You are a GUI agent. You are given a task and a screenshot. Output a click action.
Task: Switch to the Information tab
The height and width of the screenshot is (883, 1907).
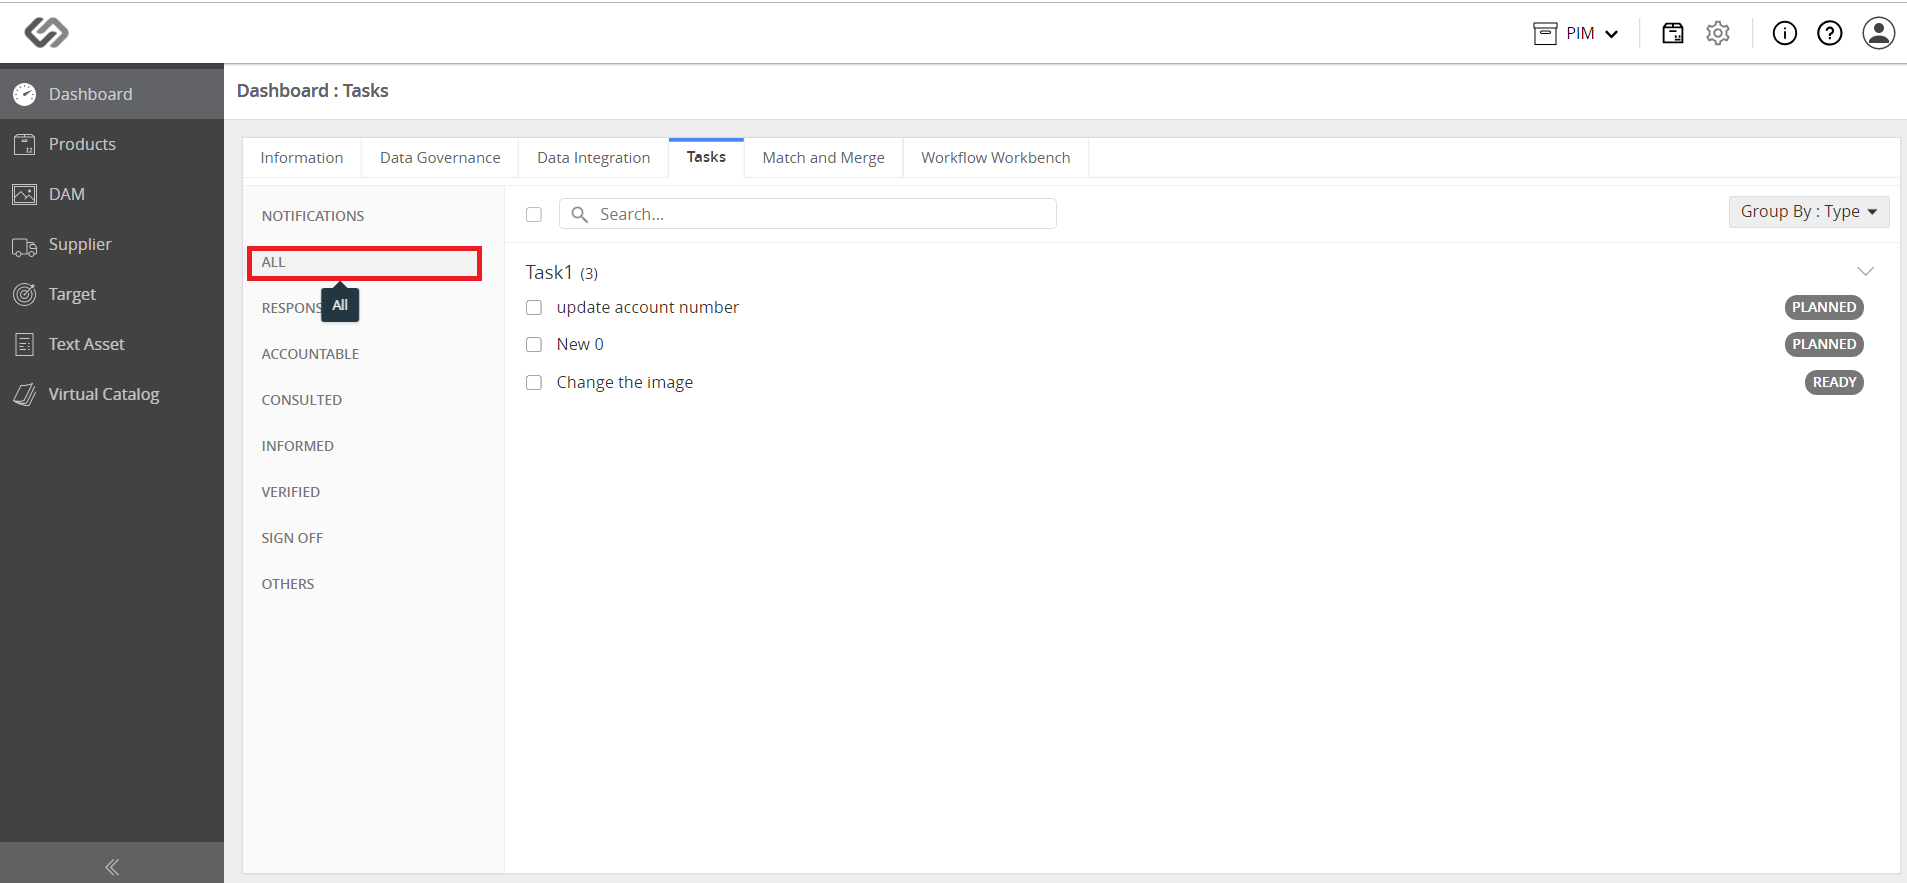point(302,158)
